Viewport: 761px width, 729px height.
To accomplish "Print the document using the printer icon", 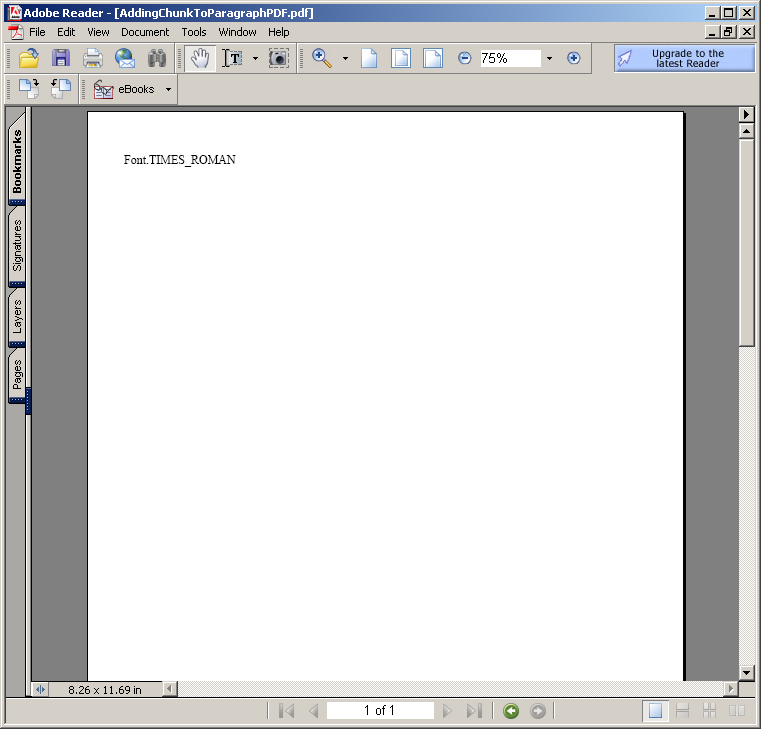I will (92, 58).
